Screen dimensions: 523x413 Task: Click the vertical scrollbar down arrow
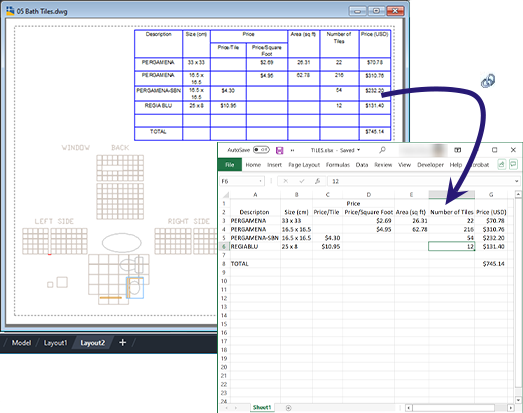tap(518, 400)
